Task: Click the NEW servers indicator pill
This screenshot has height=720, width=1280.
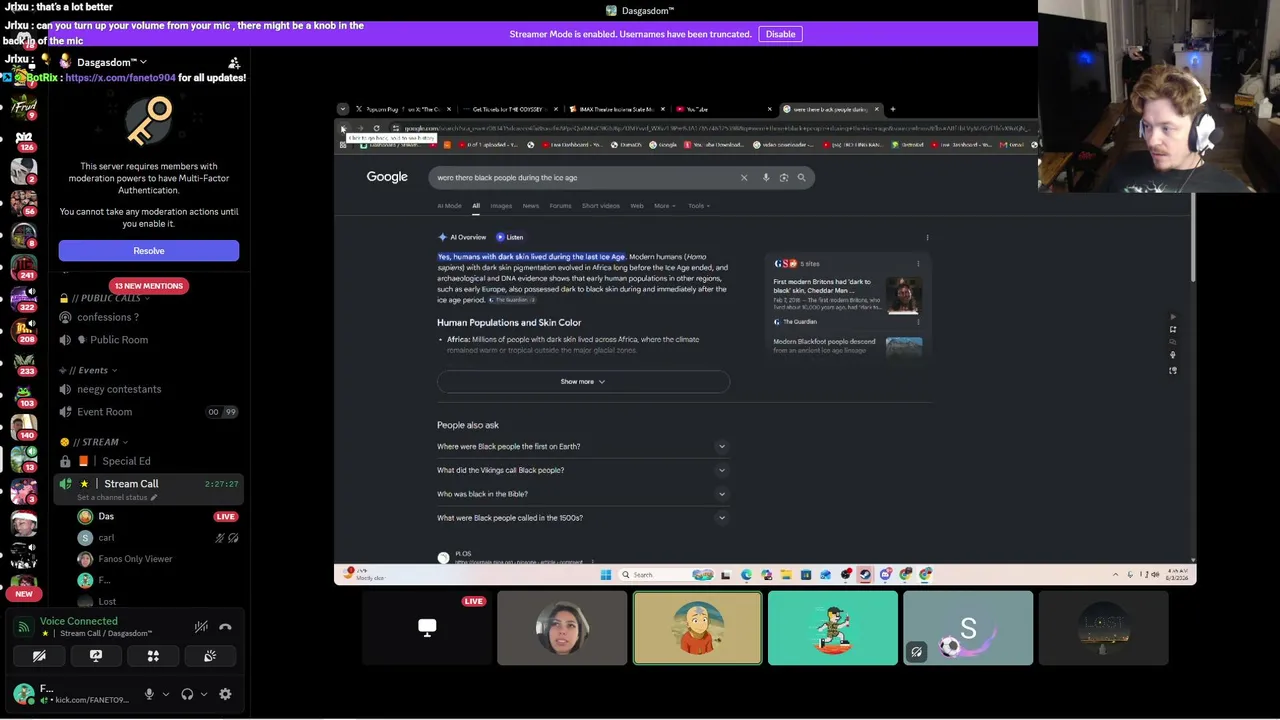Action: click(24, 594)
